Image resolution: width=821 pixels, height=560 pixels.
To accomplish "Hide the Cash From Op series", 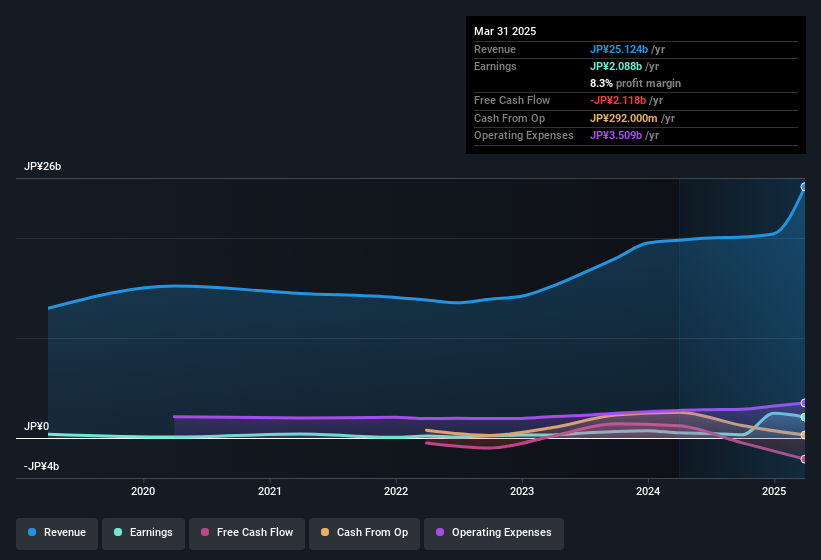I will coord(364,533).
